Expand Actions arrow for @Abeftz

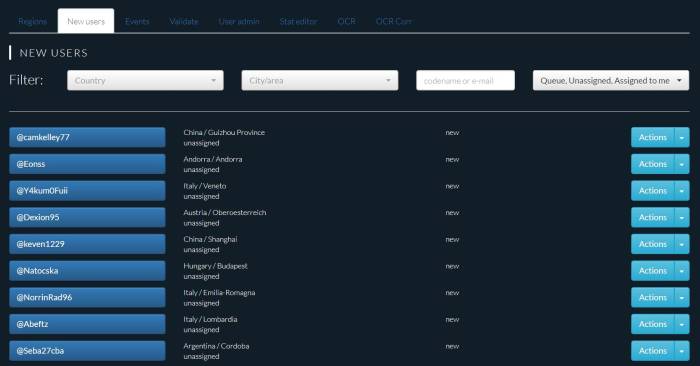(x=682, y=324)
